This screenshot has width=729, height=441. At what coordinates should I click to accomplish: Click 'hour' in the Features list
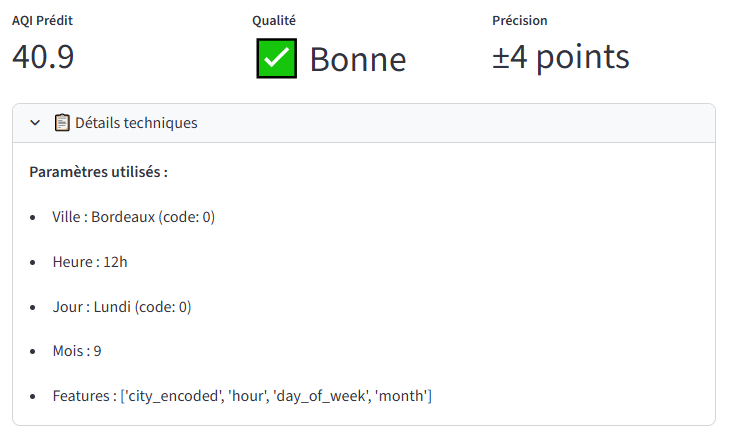[x=247, y=396]
